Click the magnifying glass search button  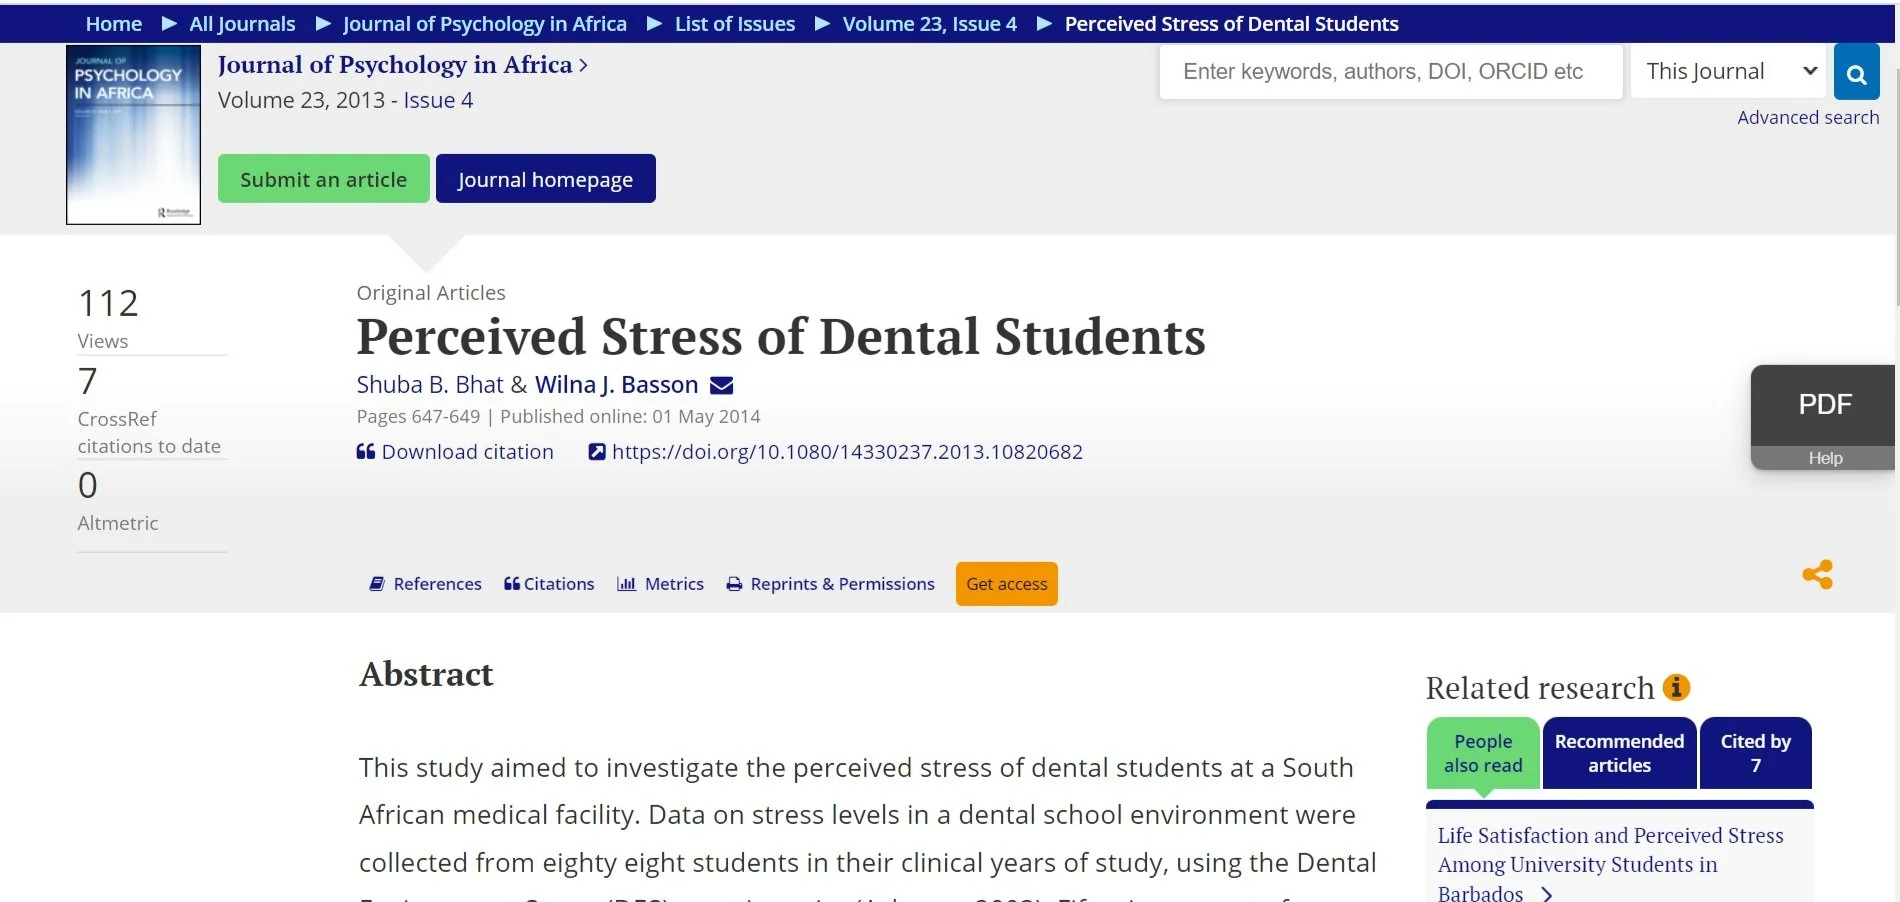pos(1856,73)
